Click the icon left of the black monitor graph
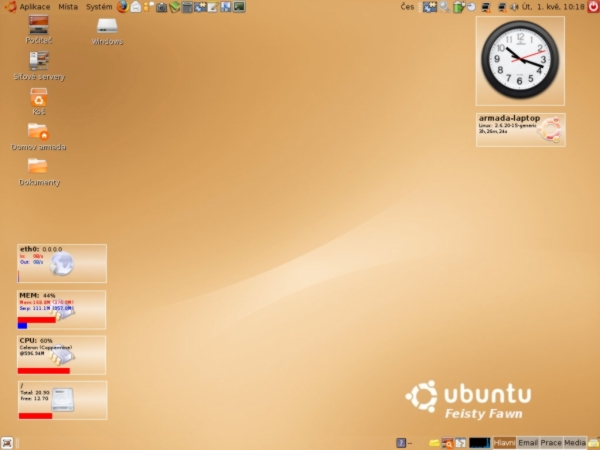The width and height of the screenshot is (600, 450). [460, 443]
